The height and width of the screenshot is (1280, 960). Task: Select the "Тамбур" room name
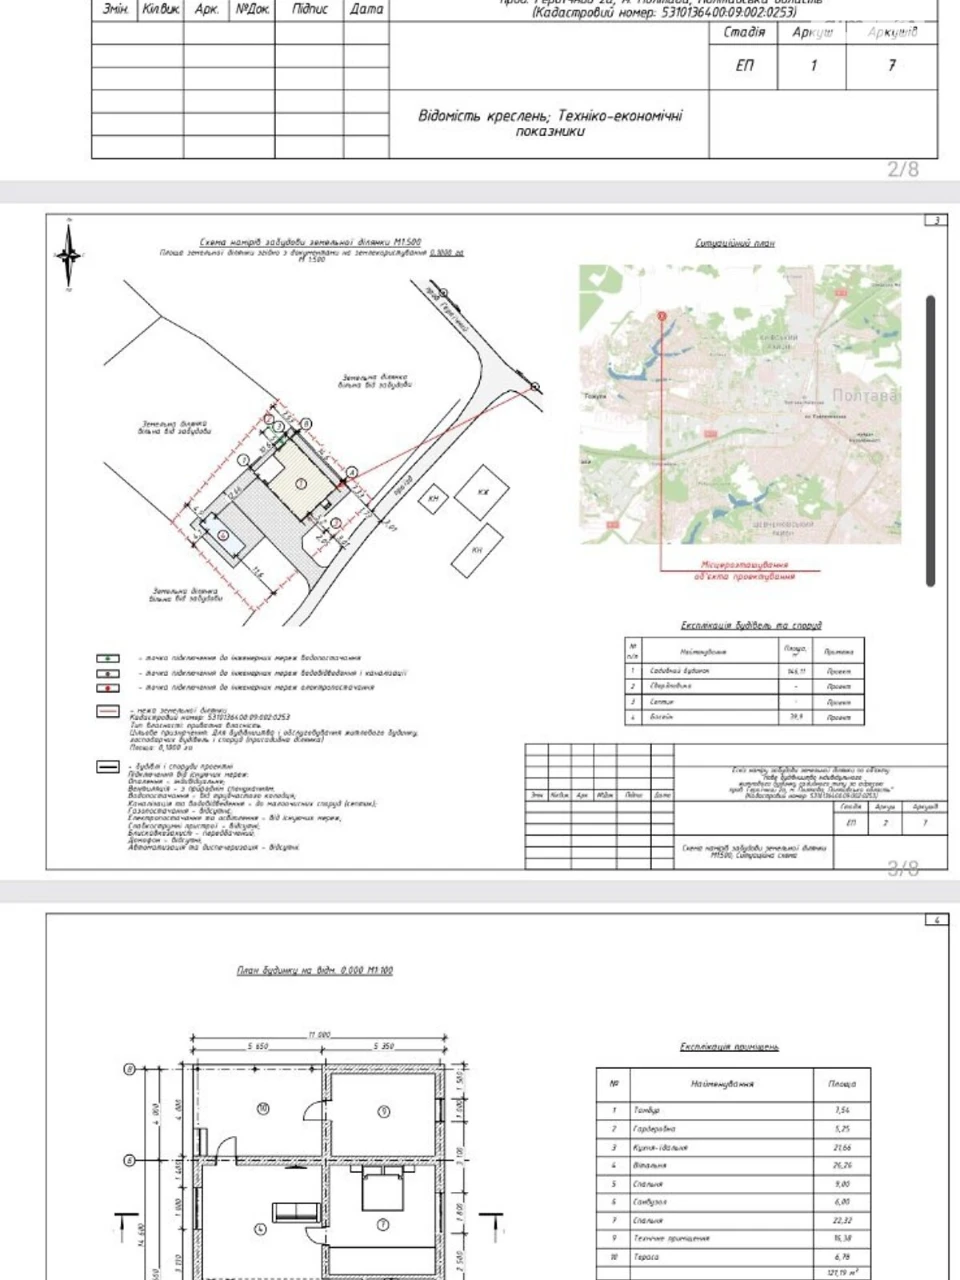pos(646,1110)
